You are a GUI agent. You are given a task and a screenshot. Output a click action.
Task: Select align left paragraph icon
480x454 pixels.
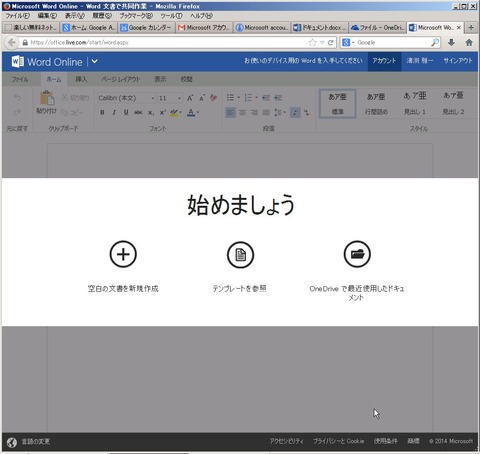coord(230,113)
